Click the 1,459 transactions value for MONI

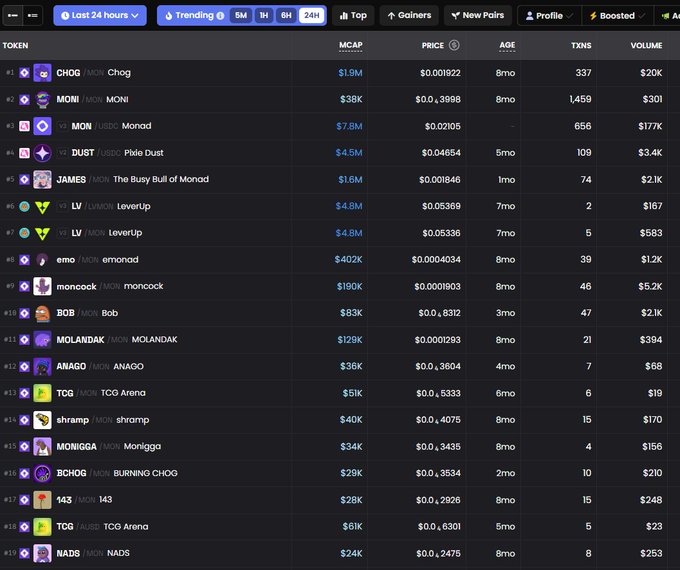[x=580, y=99]
